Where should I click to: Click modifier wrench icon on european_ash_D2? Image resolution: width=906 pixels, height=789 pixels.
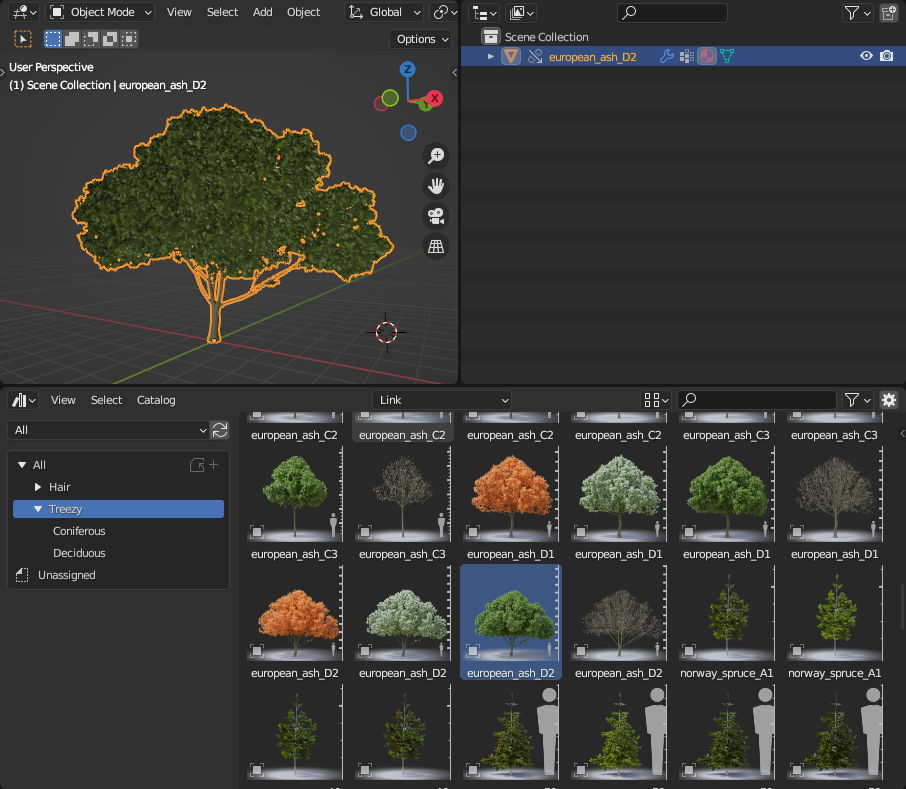[x=667, y=57]
